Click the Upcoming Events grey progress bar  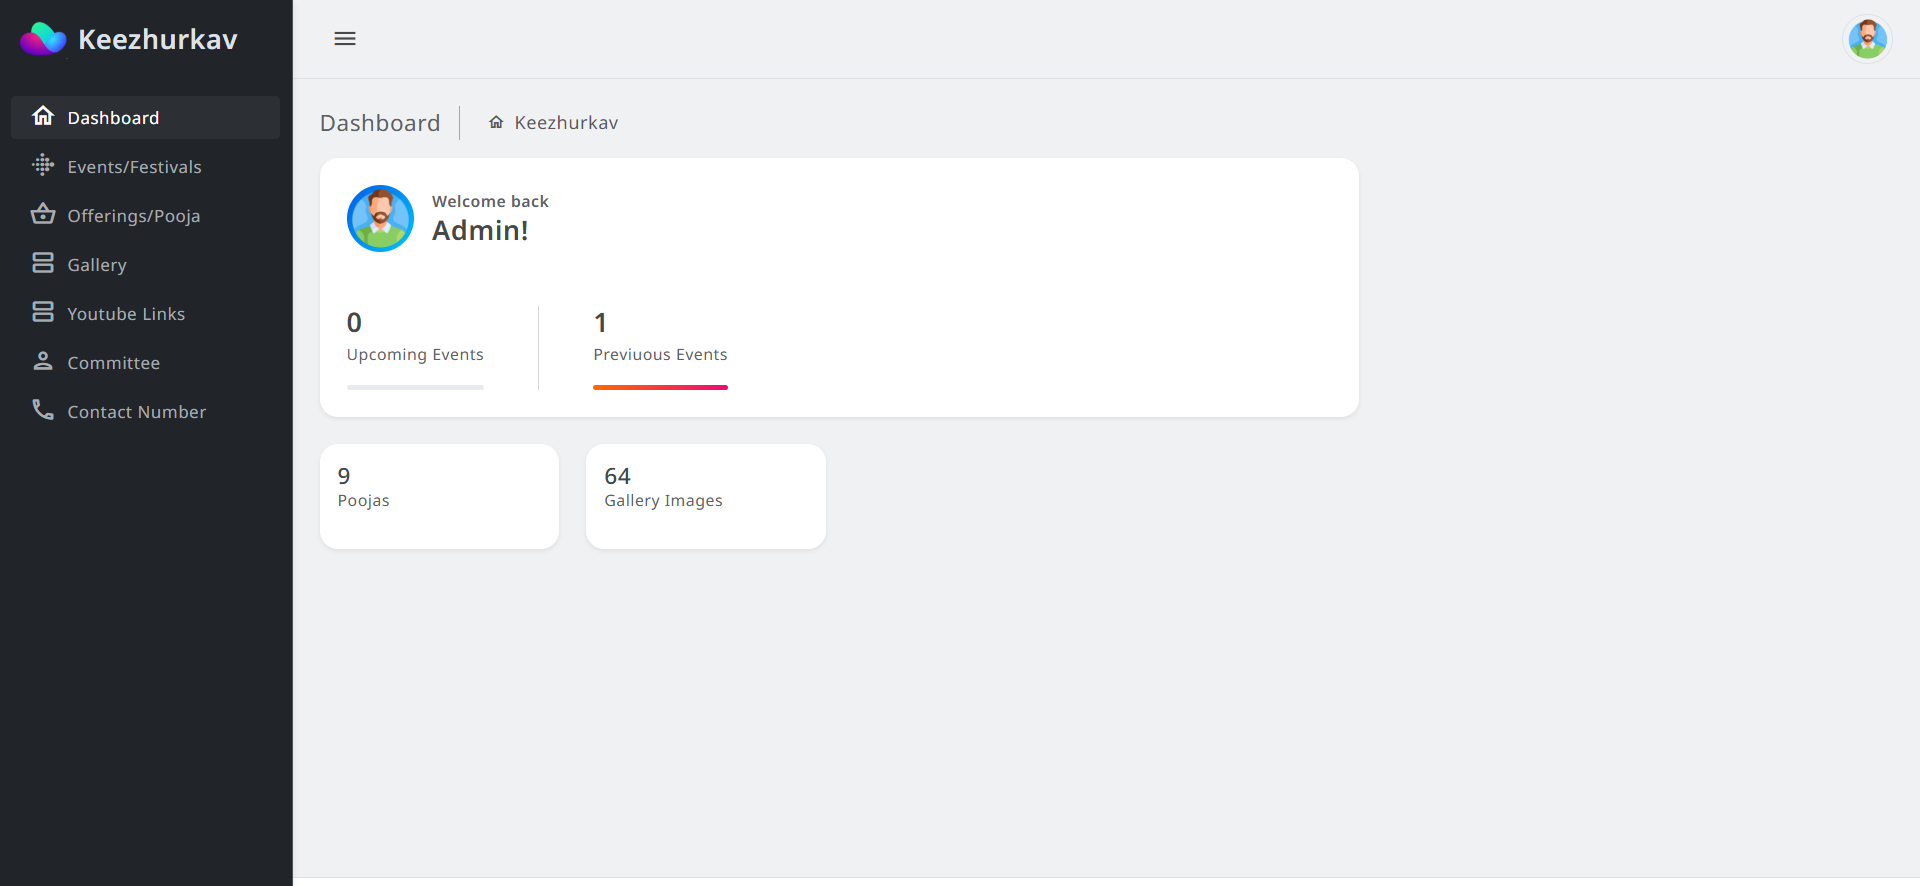(x=415, y=387)
